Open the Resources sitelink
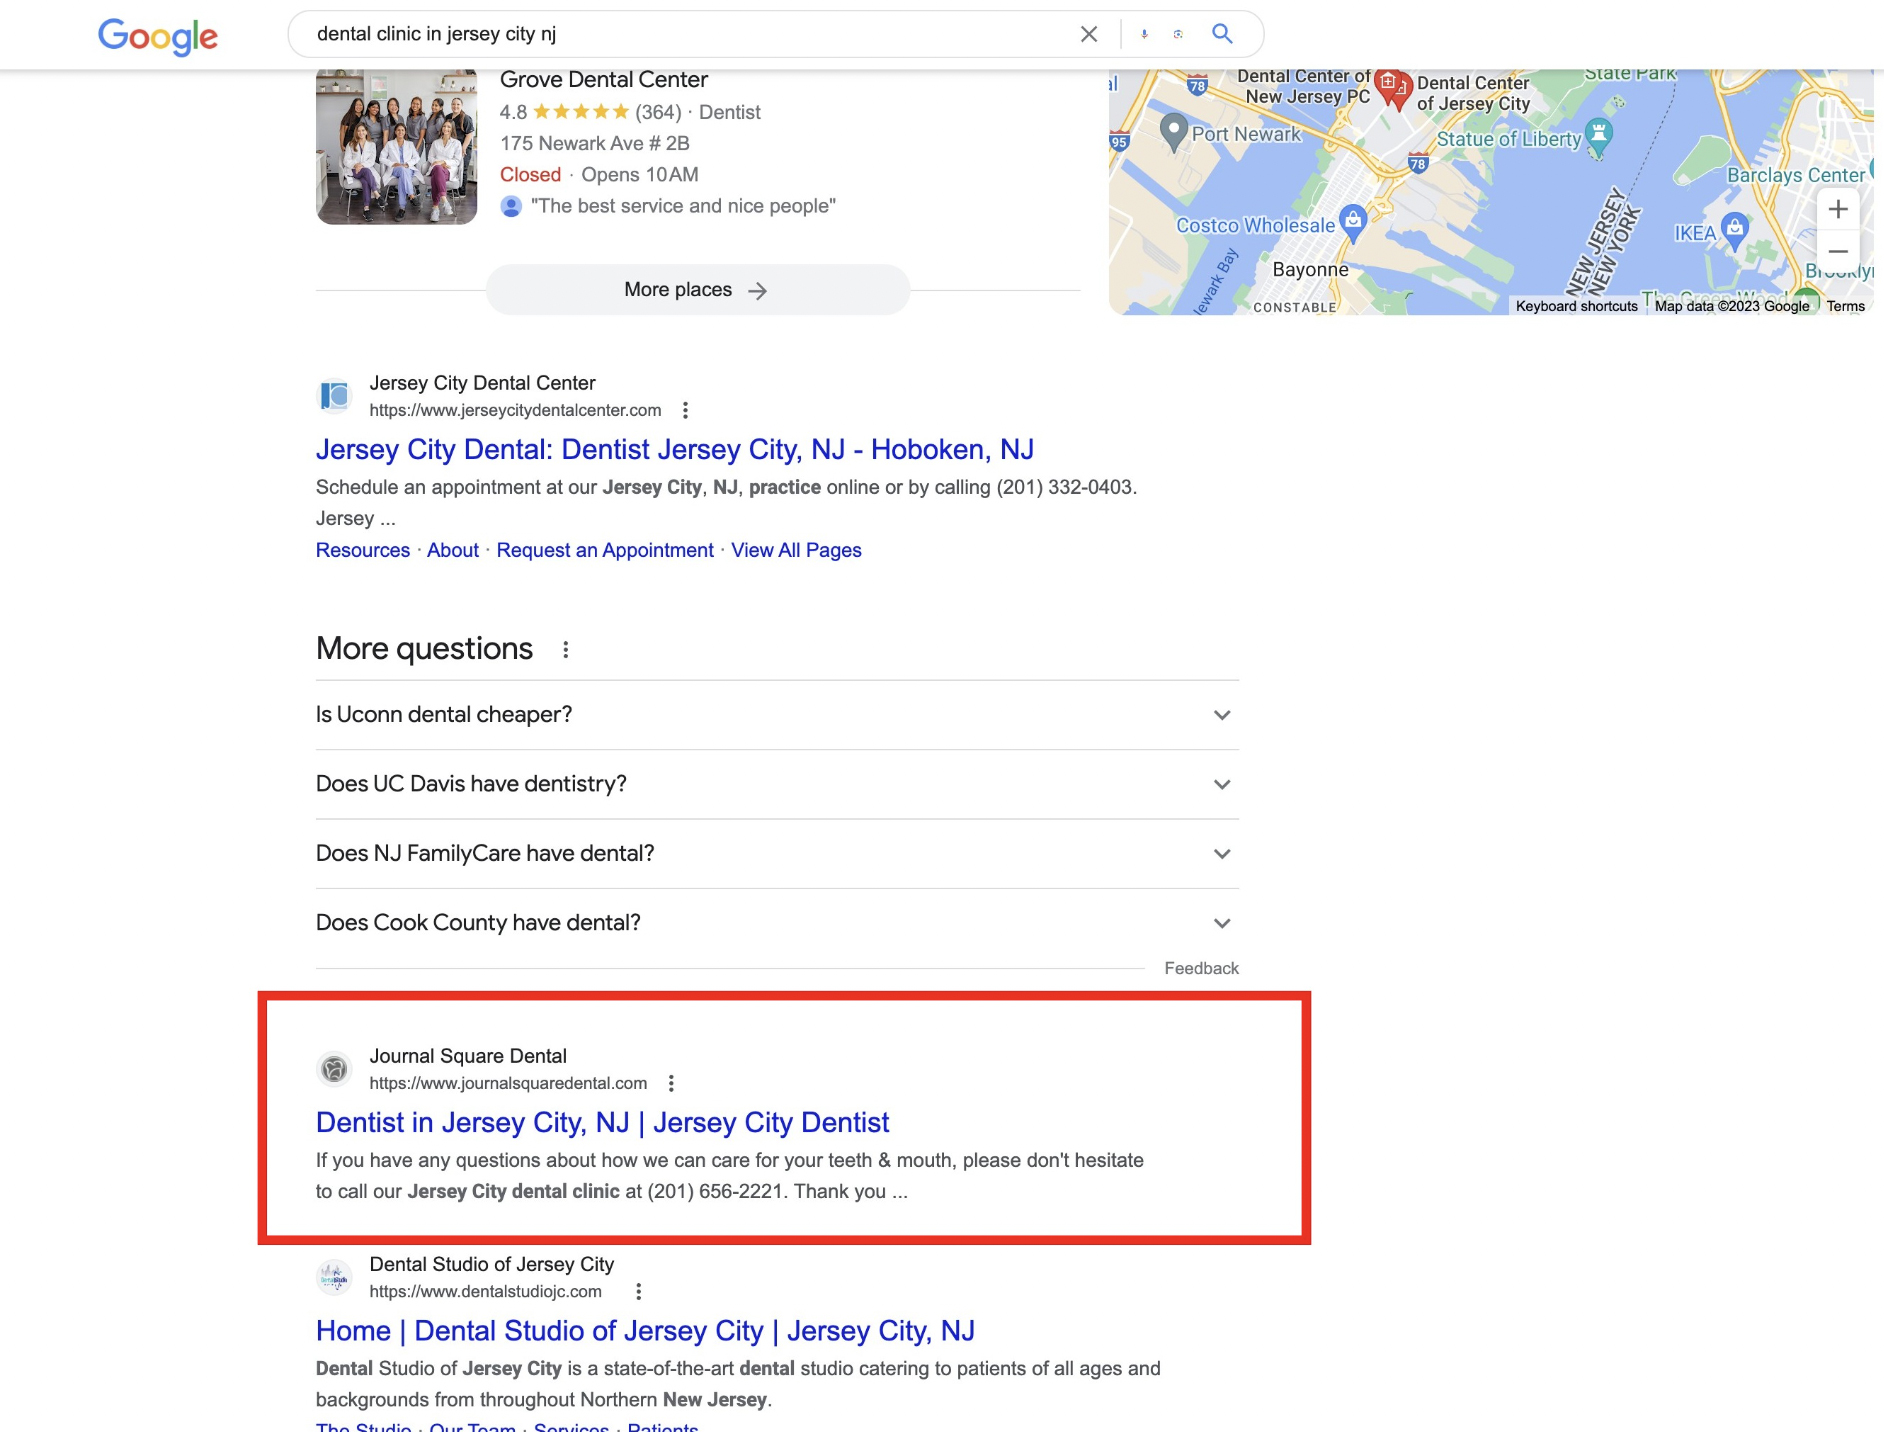Screen dimensions: 1884x1432 point(363,550)
